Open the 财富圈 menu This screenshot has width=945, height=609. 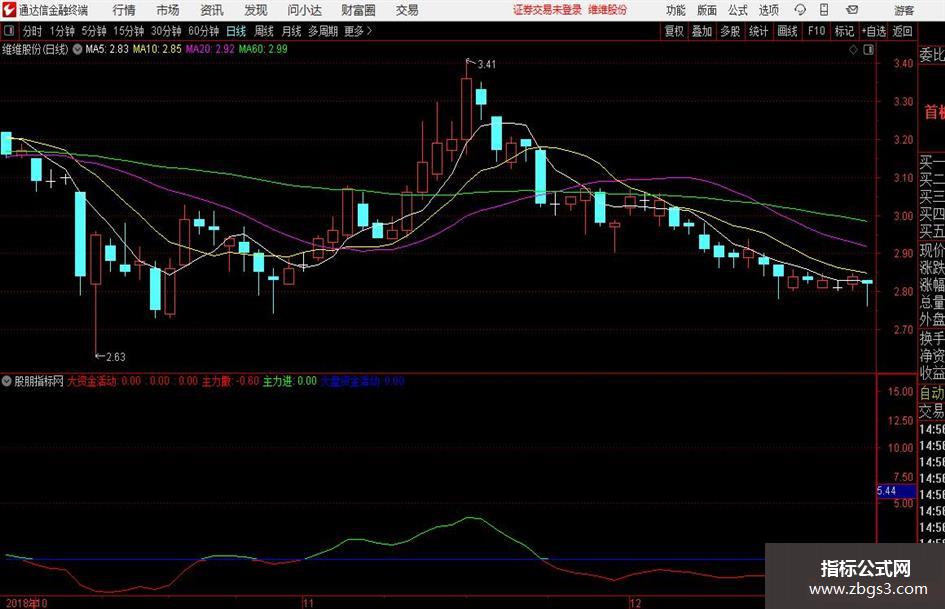[x=358, y=10]
